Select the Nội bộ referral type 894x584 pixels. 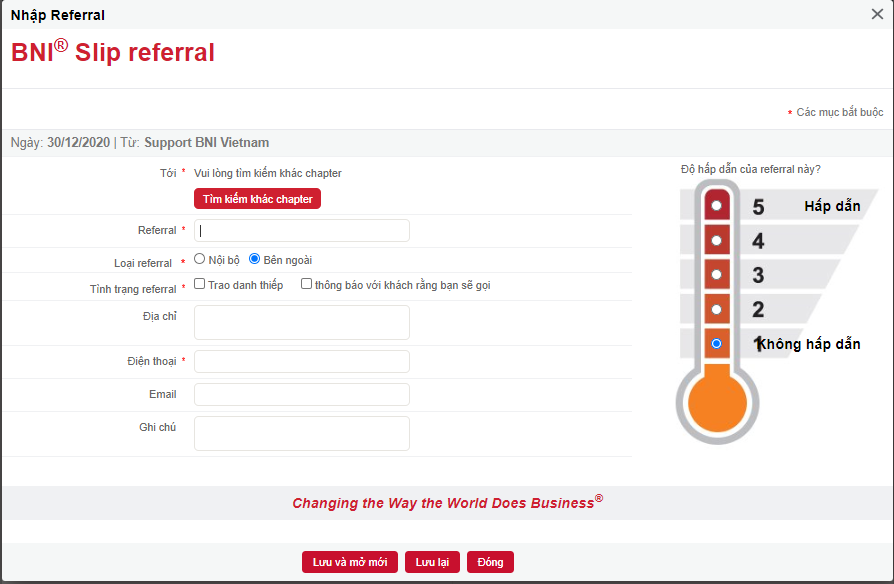[x=200, y=259]
